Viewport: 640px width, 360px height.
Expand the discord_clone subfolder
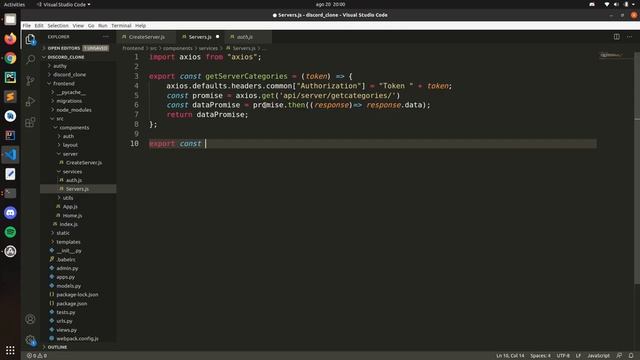click(x=69, y=75)
